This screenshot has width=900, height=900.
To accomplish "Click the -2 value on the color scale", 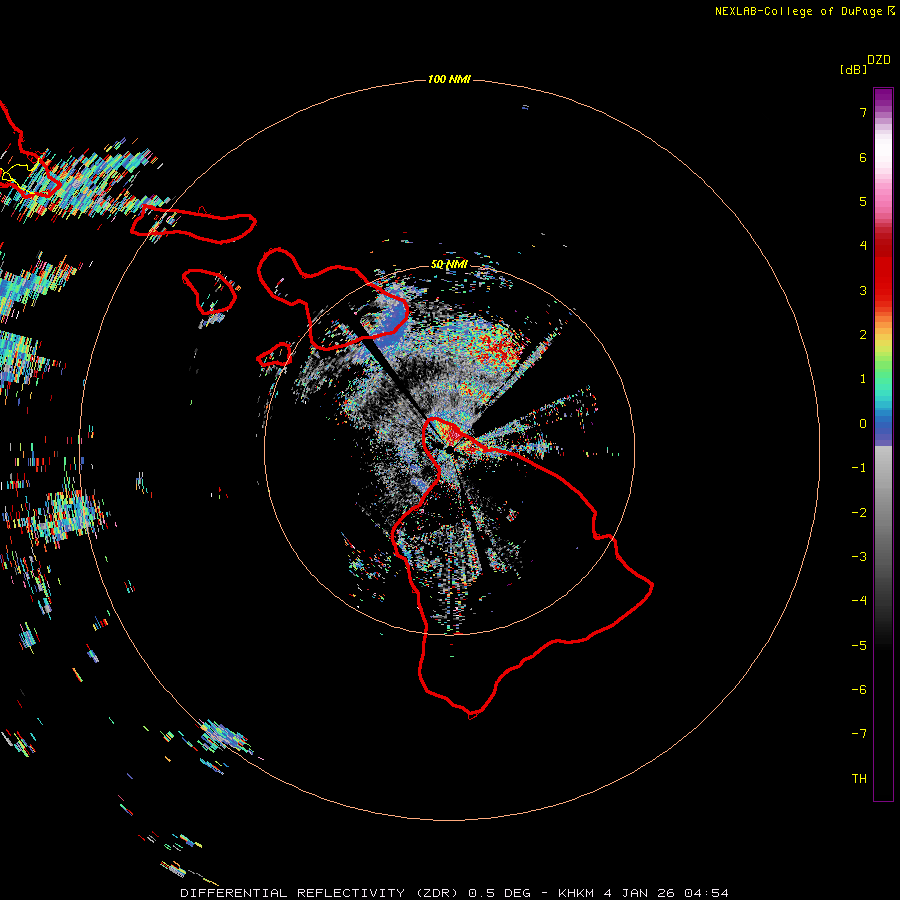I will [859, 513].
